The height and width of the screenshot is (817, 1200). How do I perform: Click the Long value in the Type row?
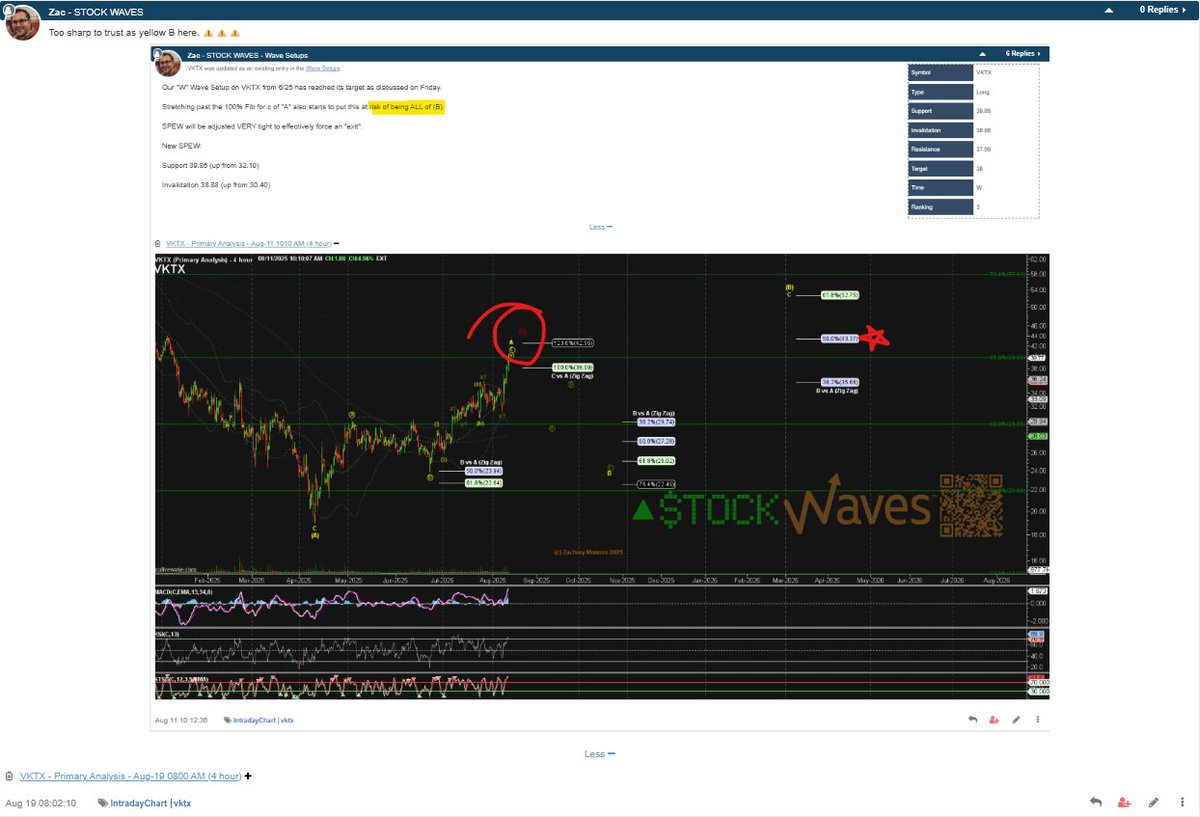click(x=983, y=92)
